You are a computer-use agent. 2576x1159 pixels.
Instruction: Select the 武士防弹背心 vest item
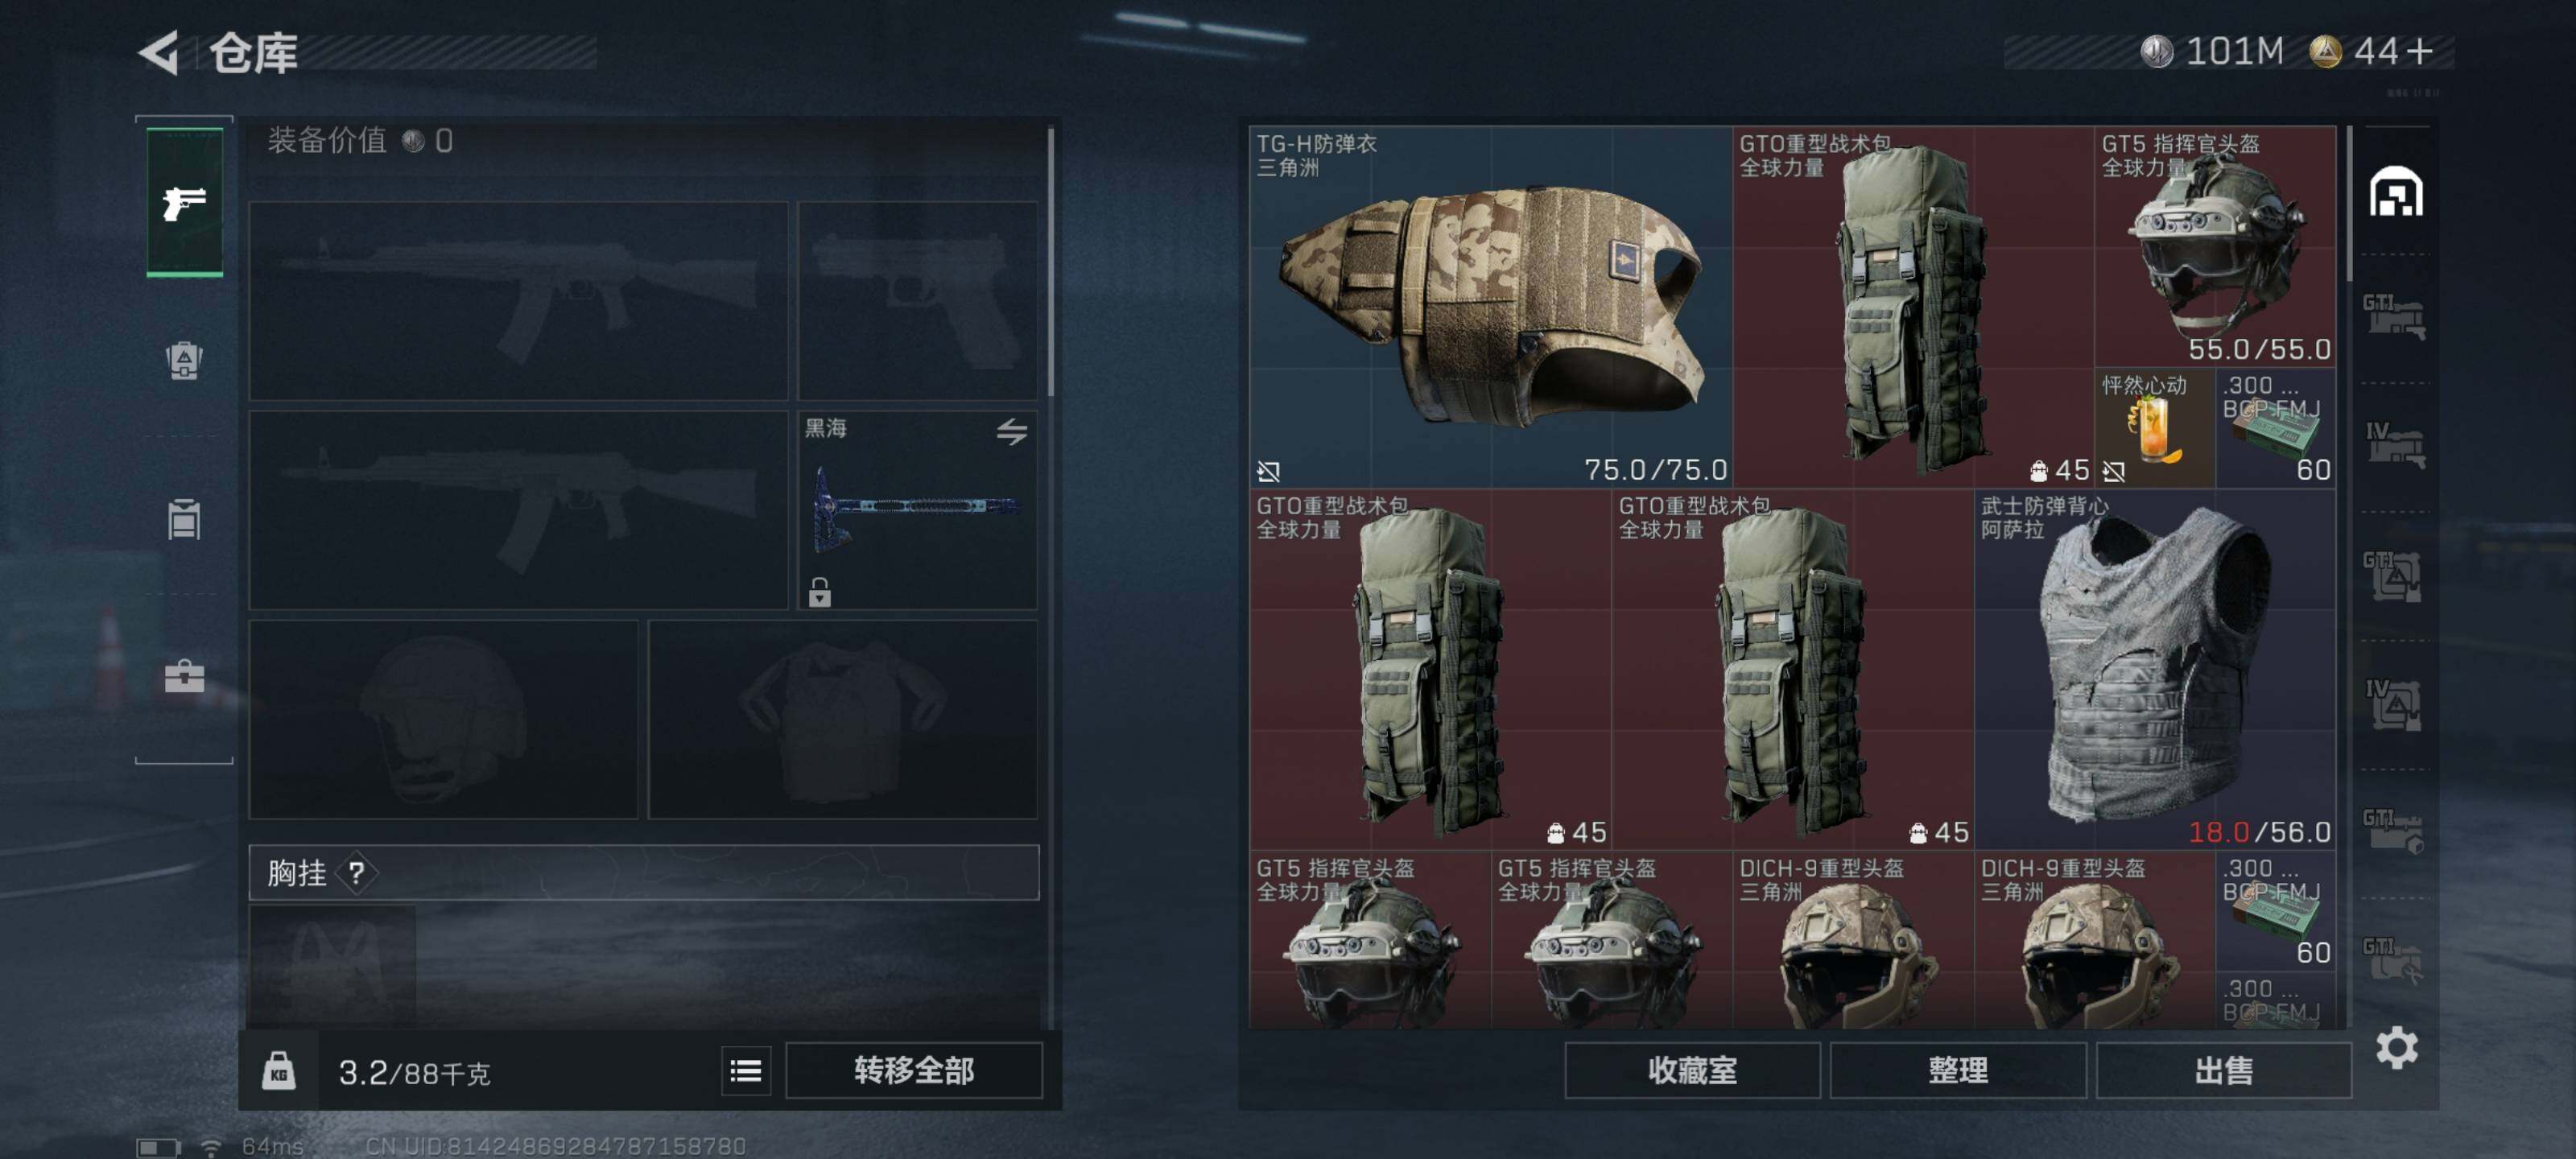click(x=2155, y=669)
